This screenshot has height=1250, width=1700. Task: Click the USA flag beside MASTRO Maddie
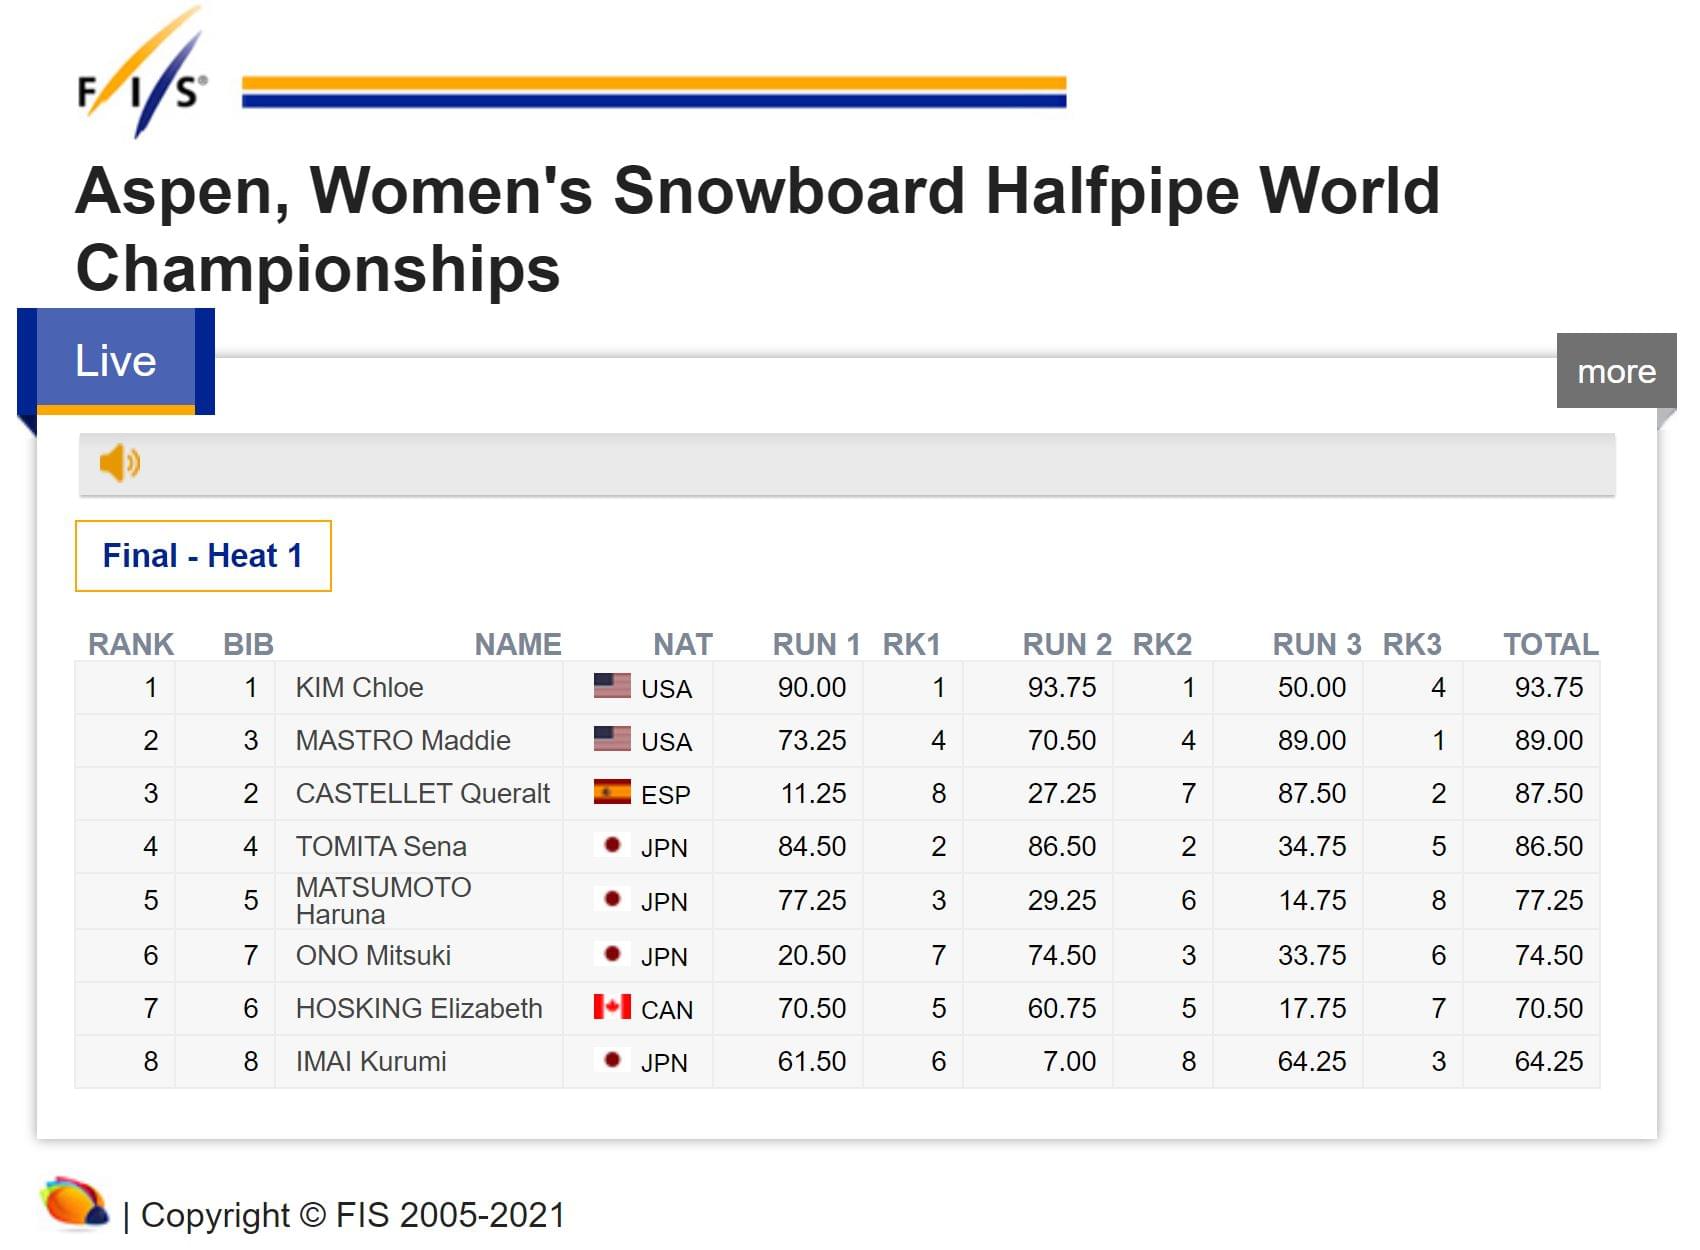tap(612, 739)
